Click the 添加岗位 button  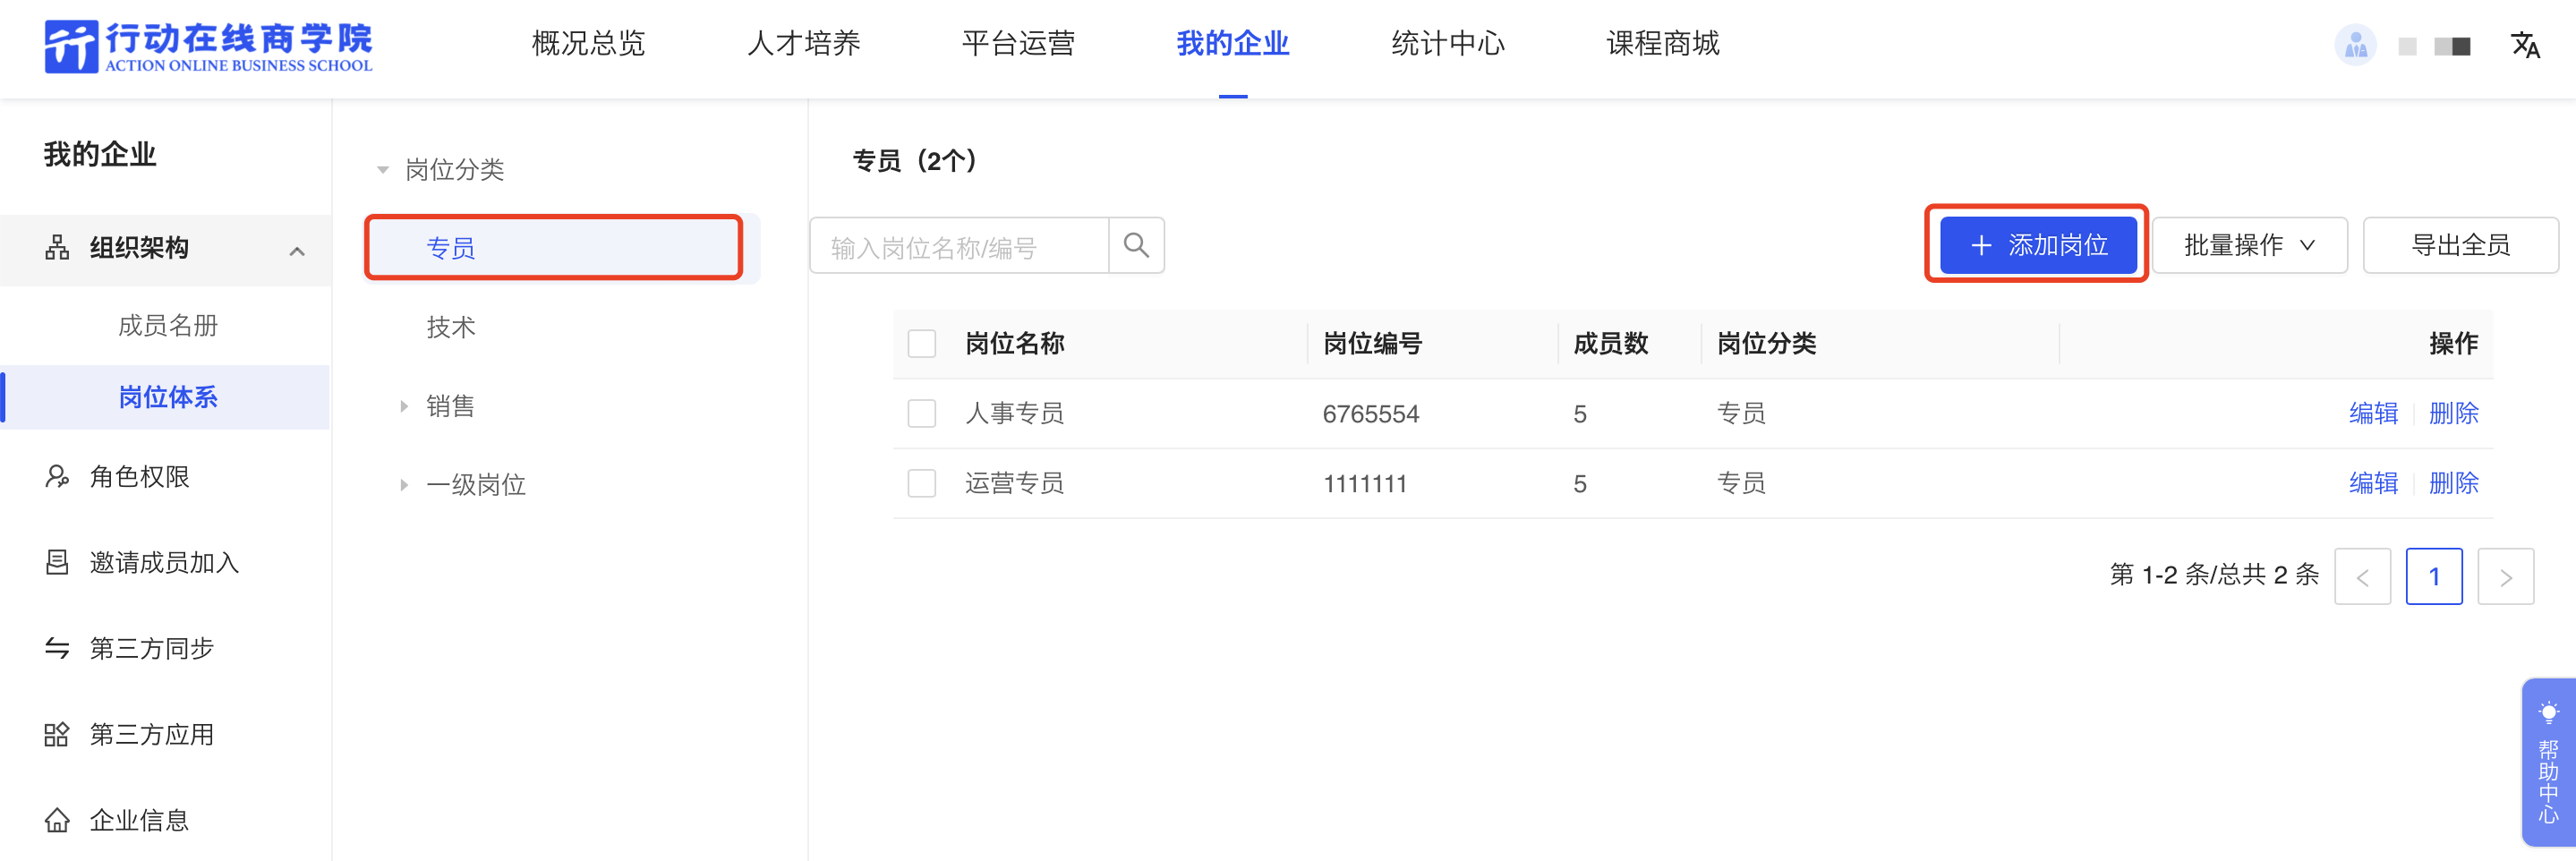(2037, 245)
